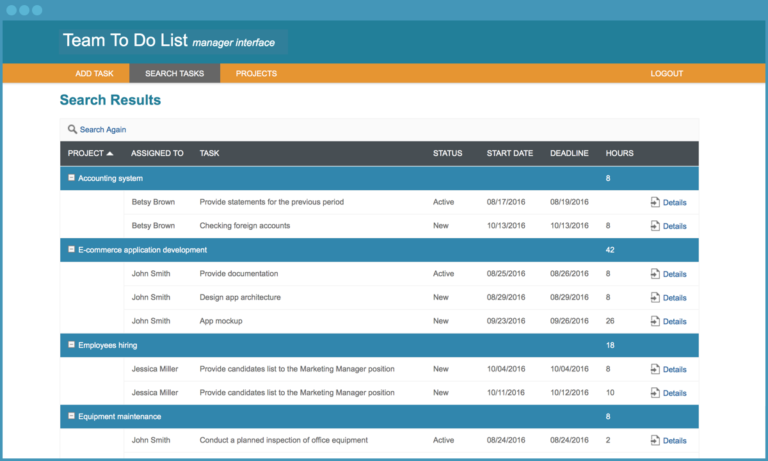Click Details icon for 10/04/2016 candidates task
Screen dimensions: 768x461
pyautogui.click(x=655, y=369)
